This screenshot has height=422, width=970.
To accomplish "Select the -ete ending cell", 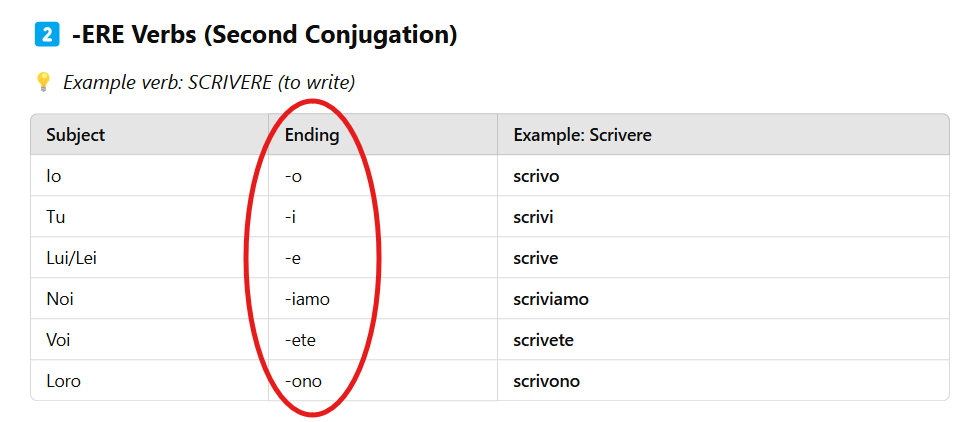I will [x=302, y=340].
